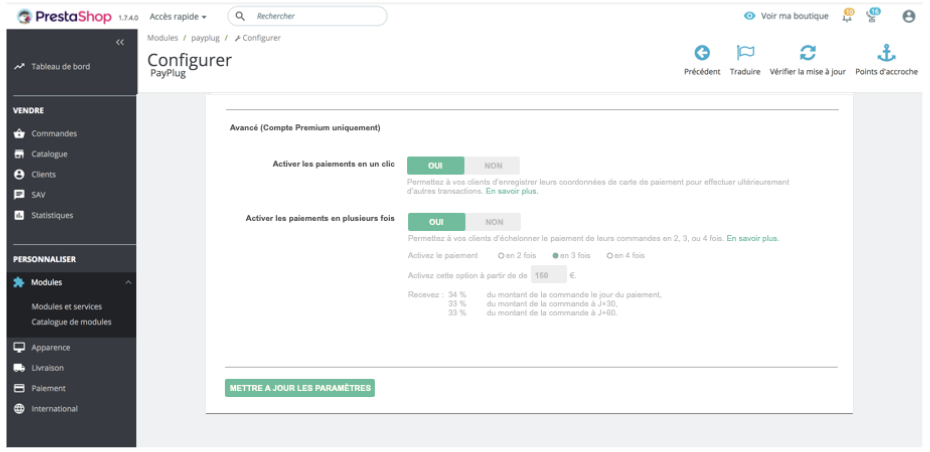Focus the Rechercher search box
This screenshot has width=930, height=452.
click(x=307, y=16)
